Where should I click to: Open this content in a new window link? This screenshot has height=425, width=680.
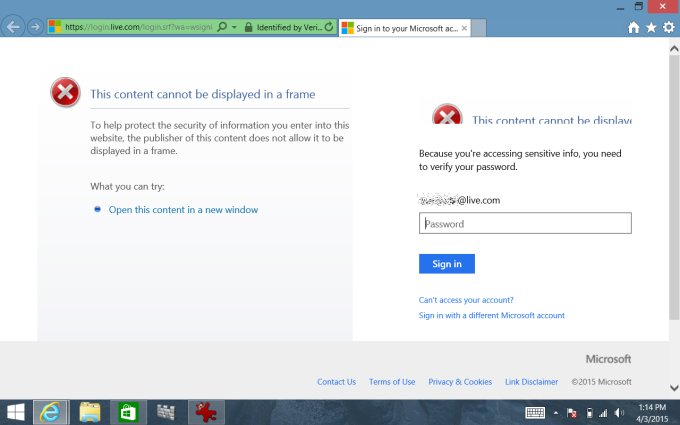[x=183, y=210]
